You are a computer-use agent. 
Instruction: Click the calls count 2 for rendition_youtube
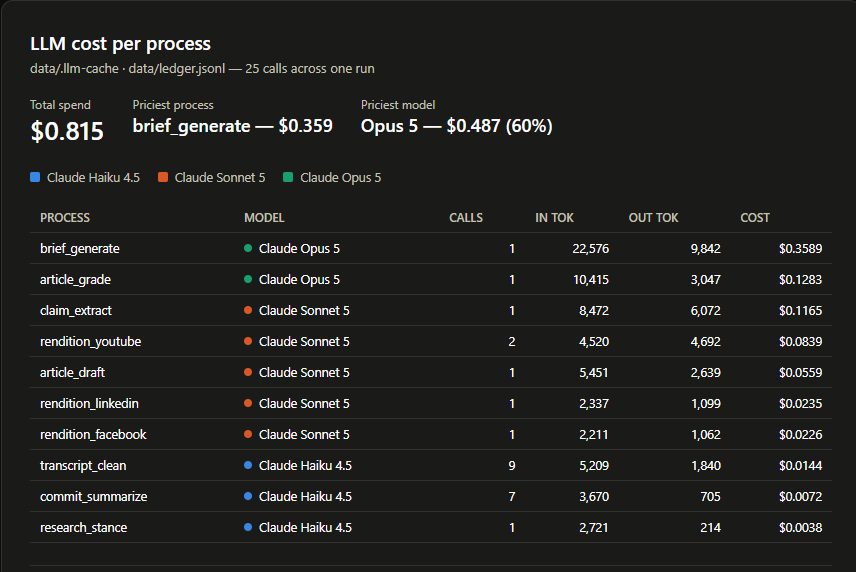(512, 342)
